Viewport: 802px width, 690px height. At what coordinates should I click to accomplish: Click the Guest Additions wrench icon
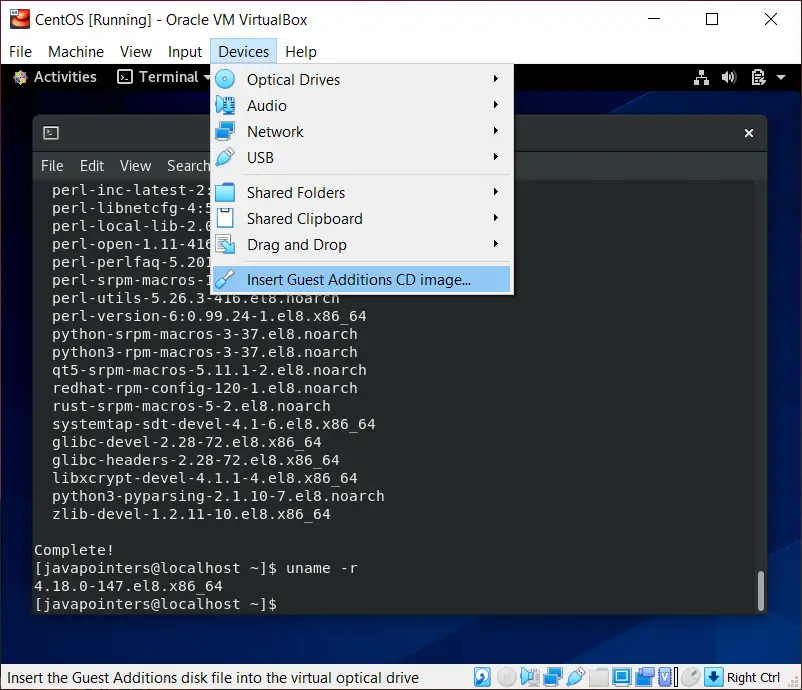coord(225,279)
